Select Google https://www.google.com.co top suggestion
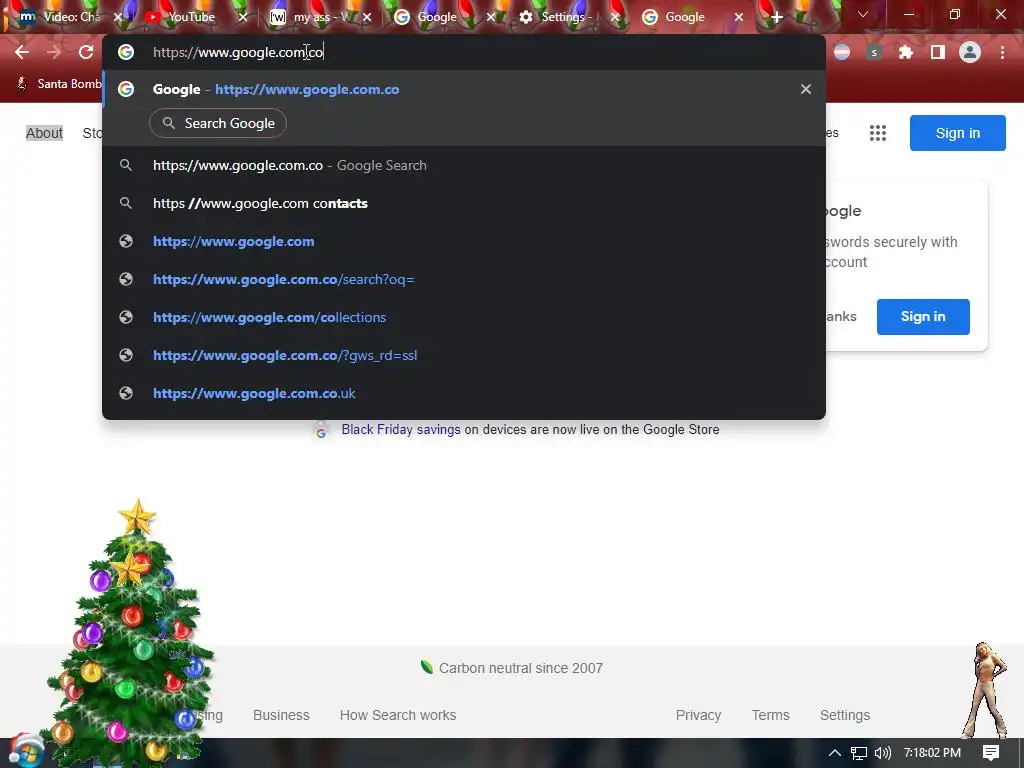The width and height of the screenshot is (1024, 768). 464,89
